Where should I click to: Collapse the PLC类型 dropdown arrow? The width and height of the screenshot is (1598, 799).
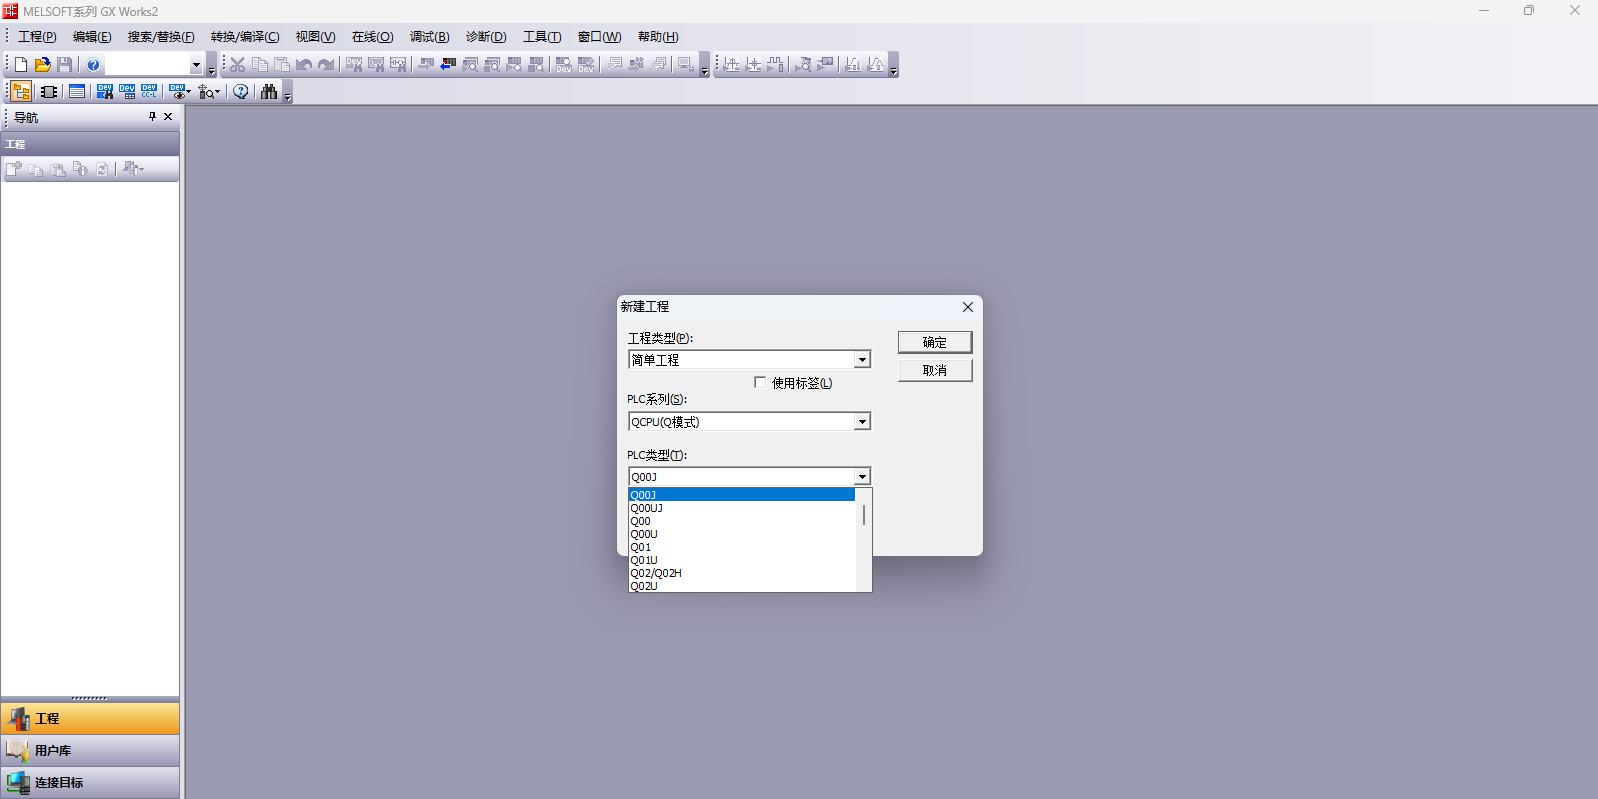(862, 477)
